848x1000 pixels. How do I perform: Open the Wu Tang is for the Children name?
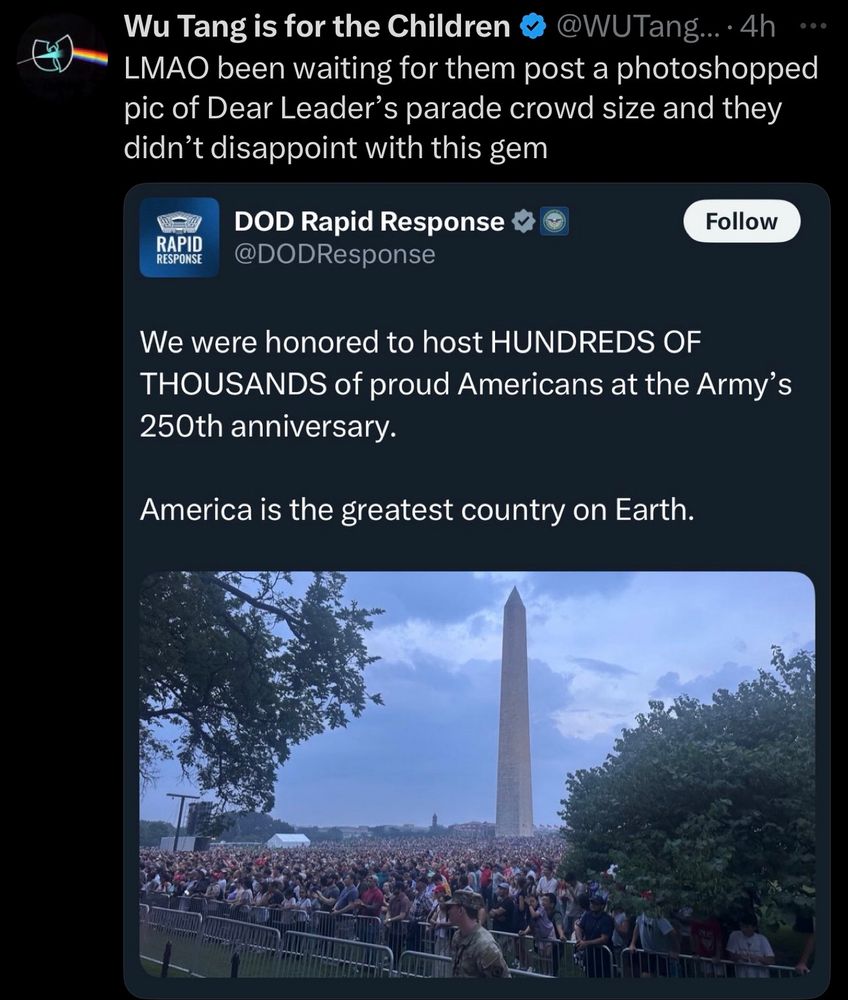point(317,27)
